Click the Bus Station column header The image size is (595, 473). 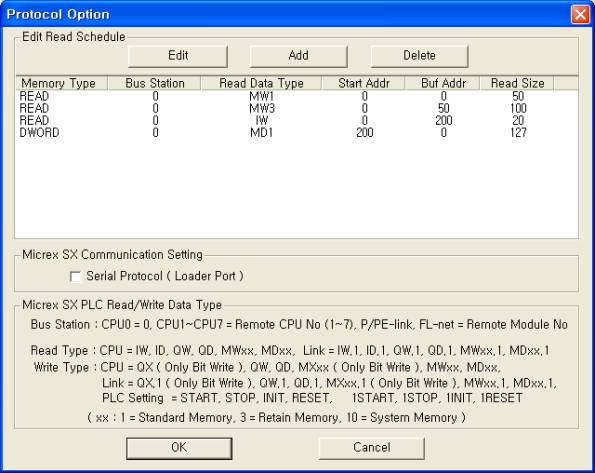(154, 83)
